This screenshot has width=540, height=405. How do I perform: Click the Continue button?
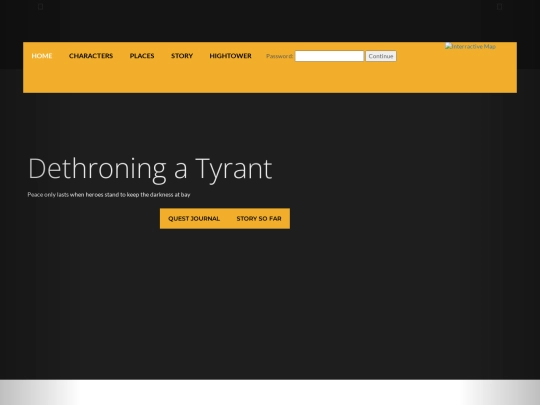click(x=381, y=56)
